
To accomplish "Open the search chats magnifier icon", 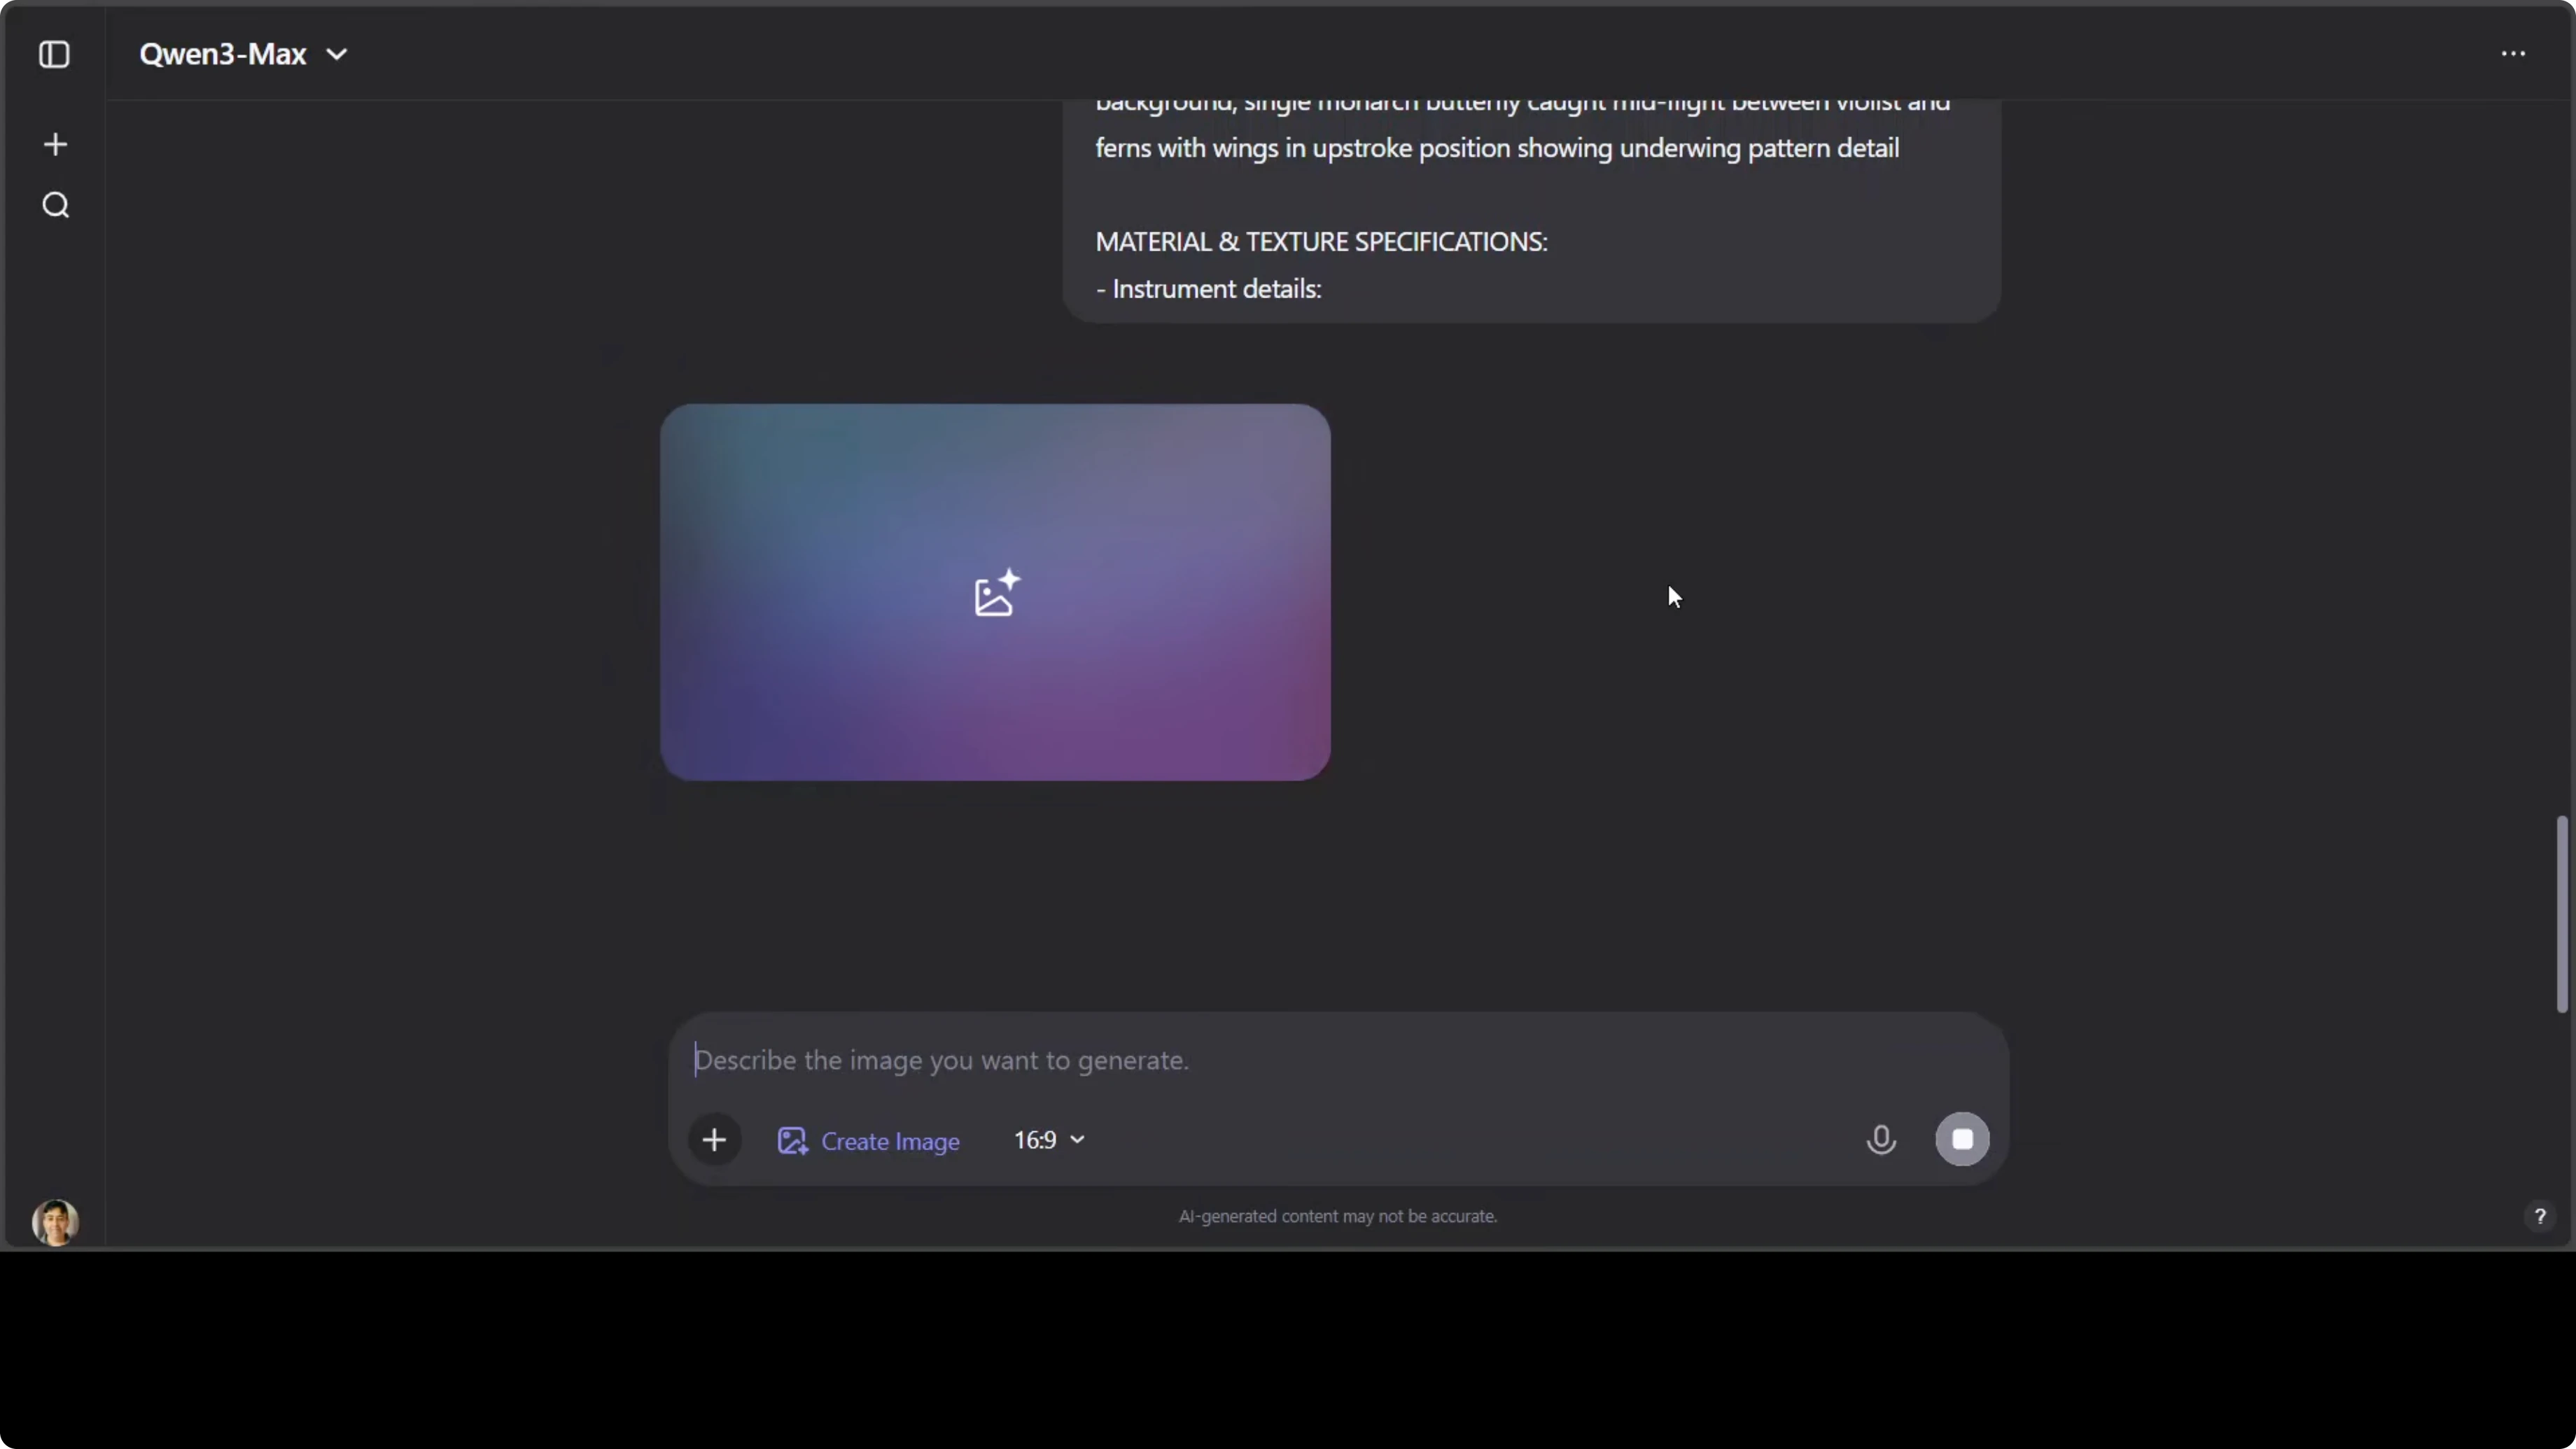I will pos(55,205).
